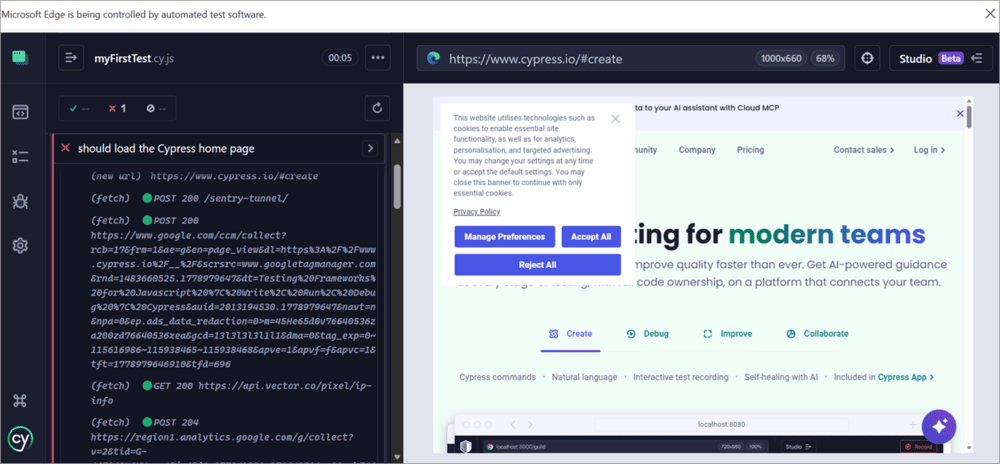Click the 'Self-healing with AI' feature text

click(781, 377)
